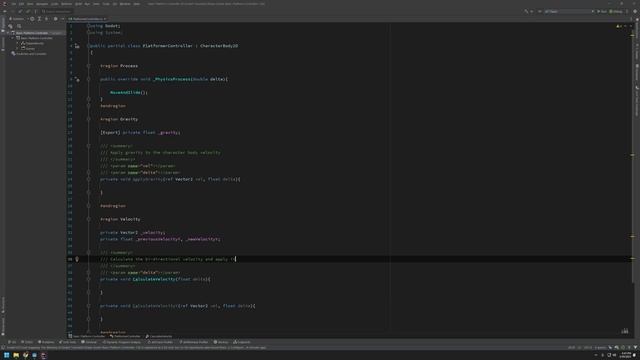Collapse the #region Velocity fold marker
This screenshot has height=360, width=640.
89,220
